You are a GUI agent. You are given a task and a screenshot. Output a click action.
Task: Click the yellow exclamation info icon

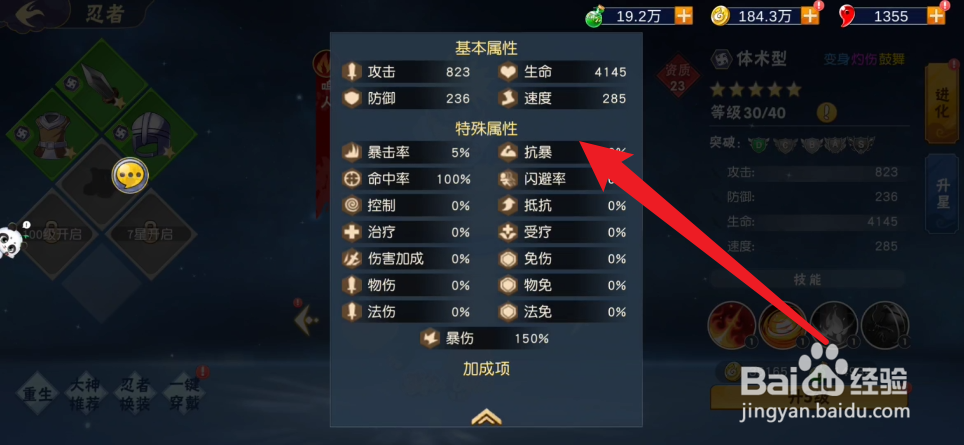click(x=826, y=113)
